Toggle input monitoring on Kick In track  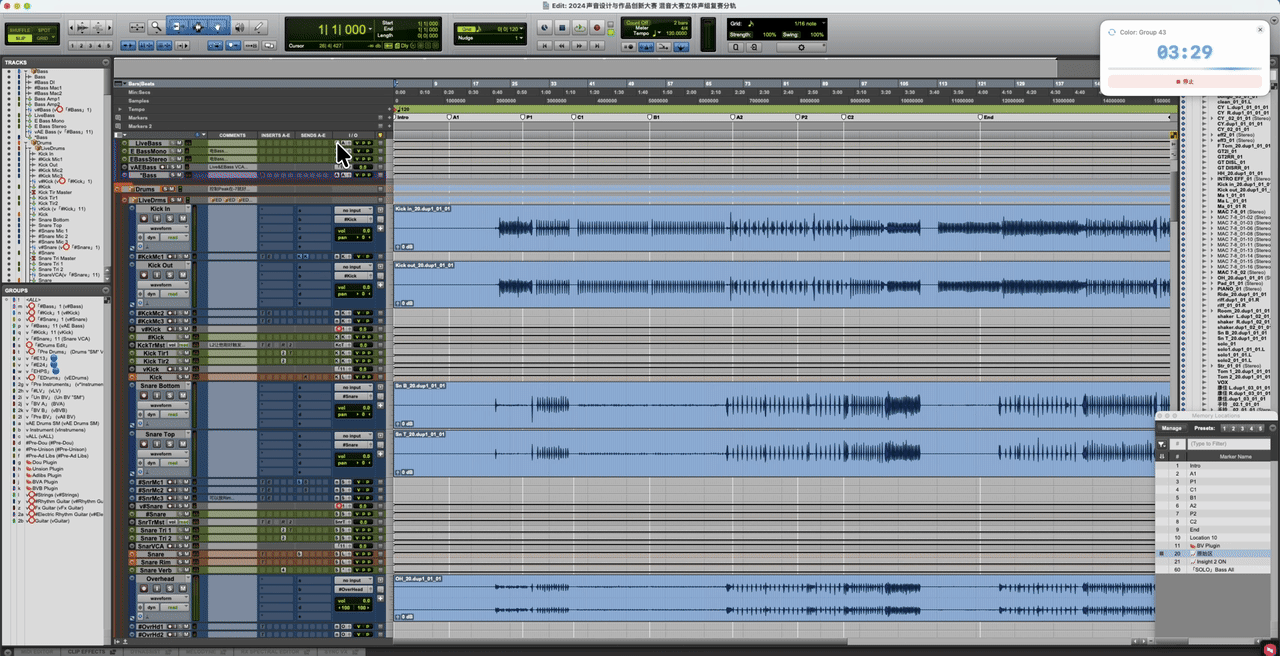(157, 218)
